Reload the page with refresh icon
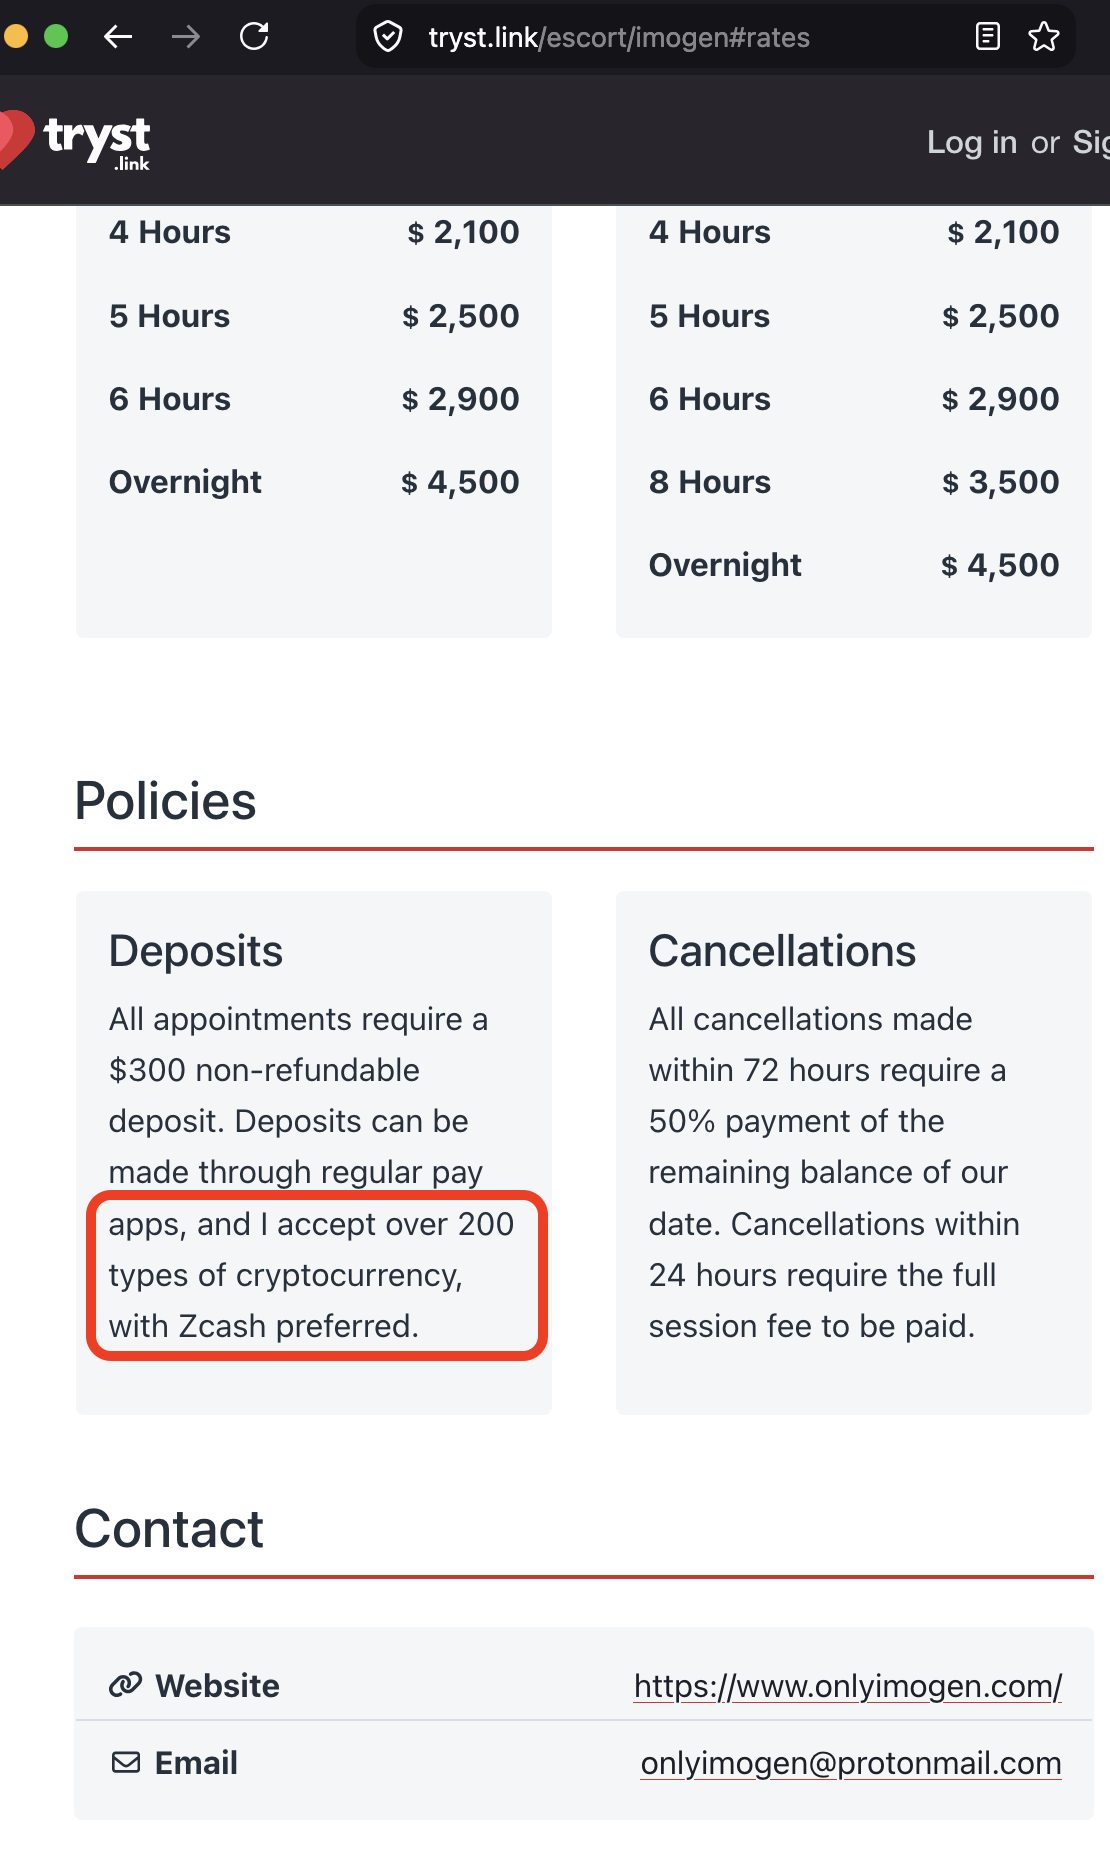1110x1872 pixels. pos(254,37)
